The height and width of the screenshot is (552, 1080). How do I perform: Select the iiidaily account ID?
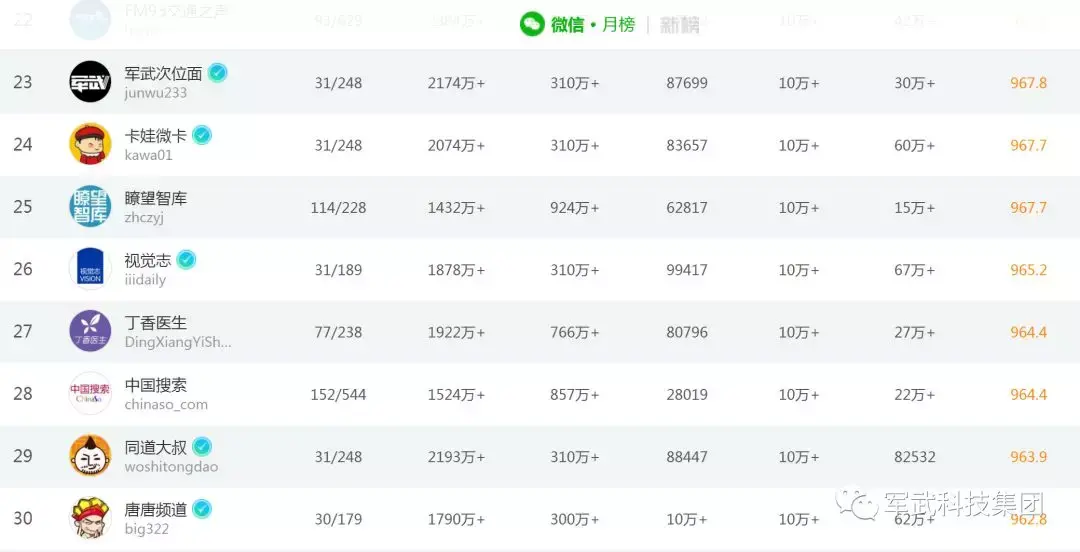[x=145, y=280]
